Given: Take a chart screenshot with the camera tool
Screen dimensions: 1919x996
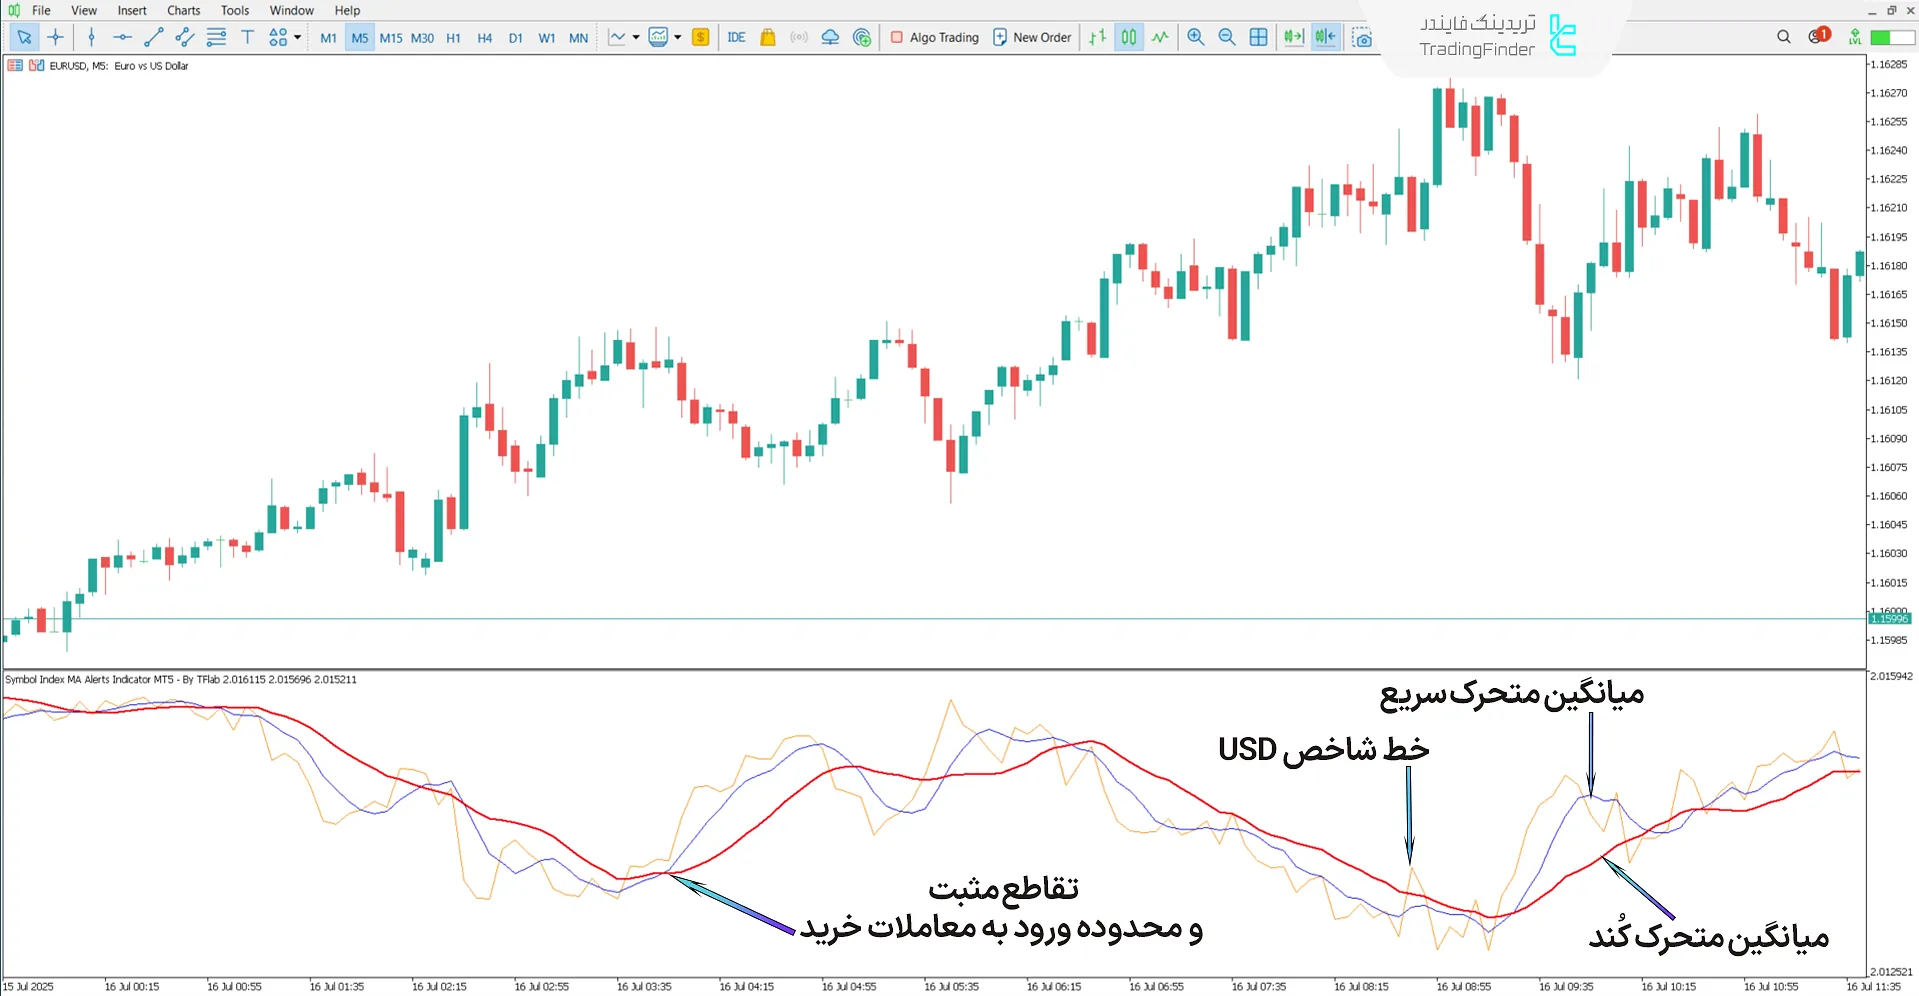Looking at the screenshot, I should coord(1363,37).
